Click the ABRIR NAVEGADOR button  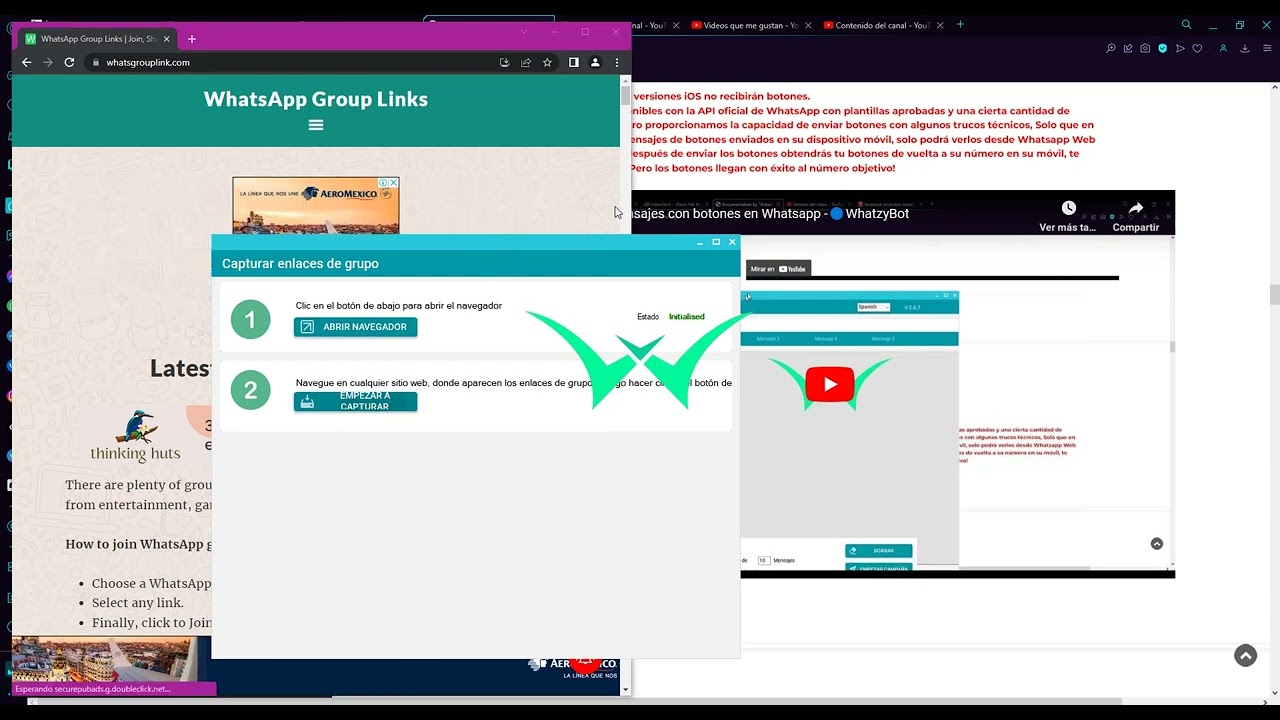[355, 327]
